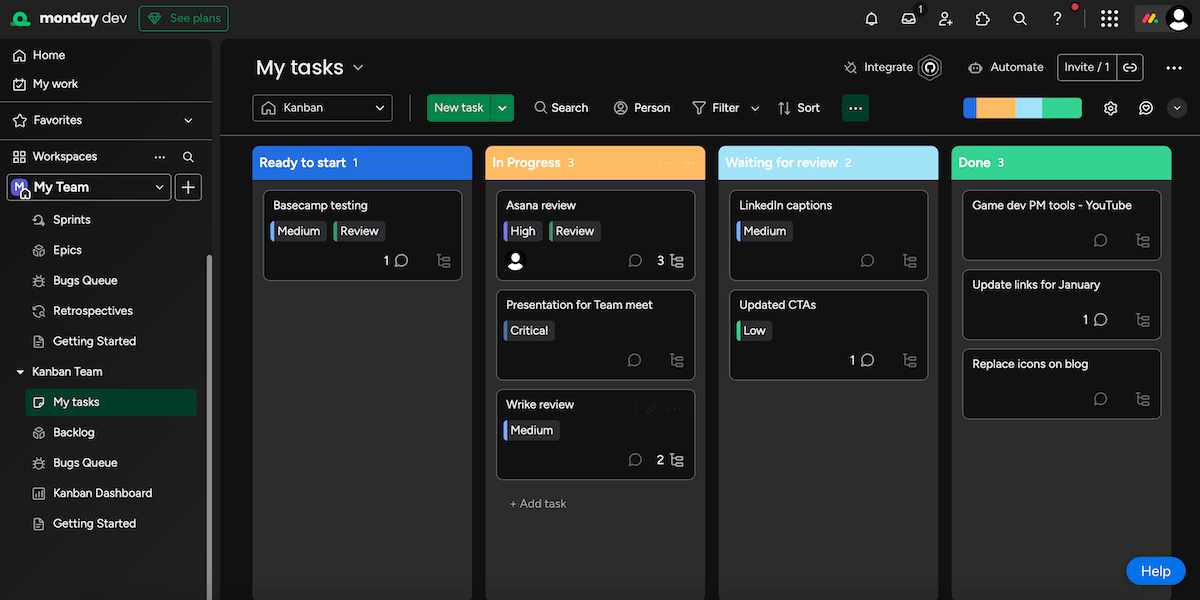This screenshot has height=600, width=1200.
Task: Expand the New task arrow dropdown
Action: 503,108
